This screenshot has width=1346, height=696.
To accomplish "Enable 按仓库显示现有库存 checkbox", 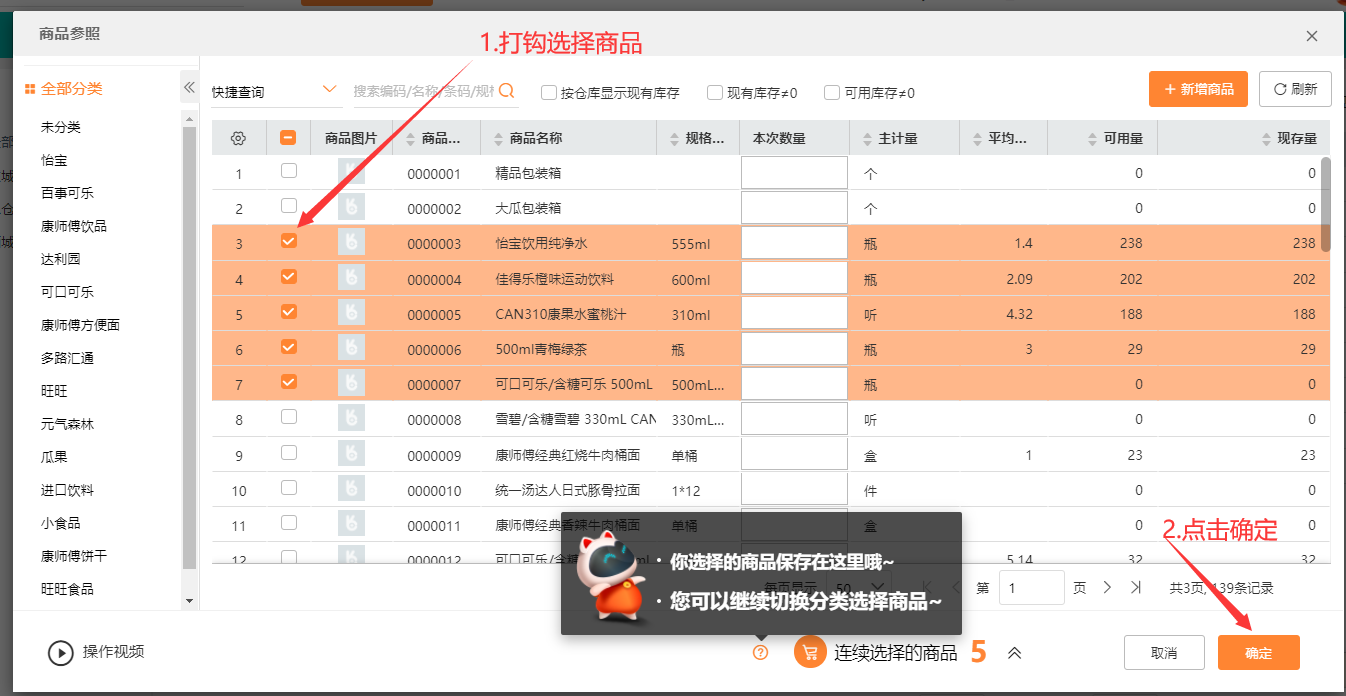I will (549, 93).
